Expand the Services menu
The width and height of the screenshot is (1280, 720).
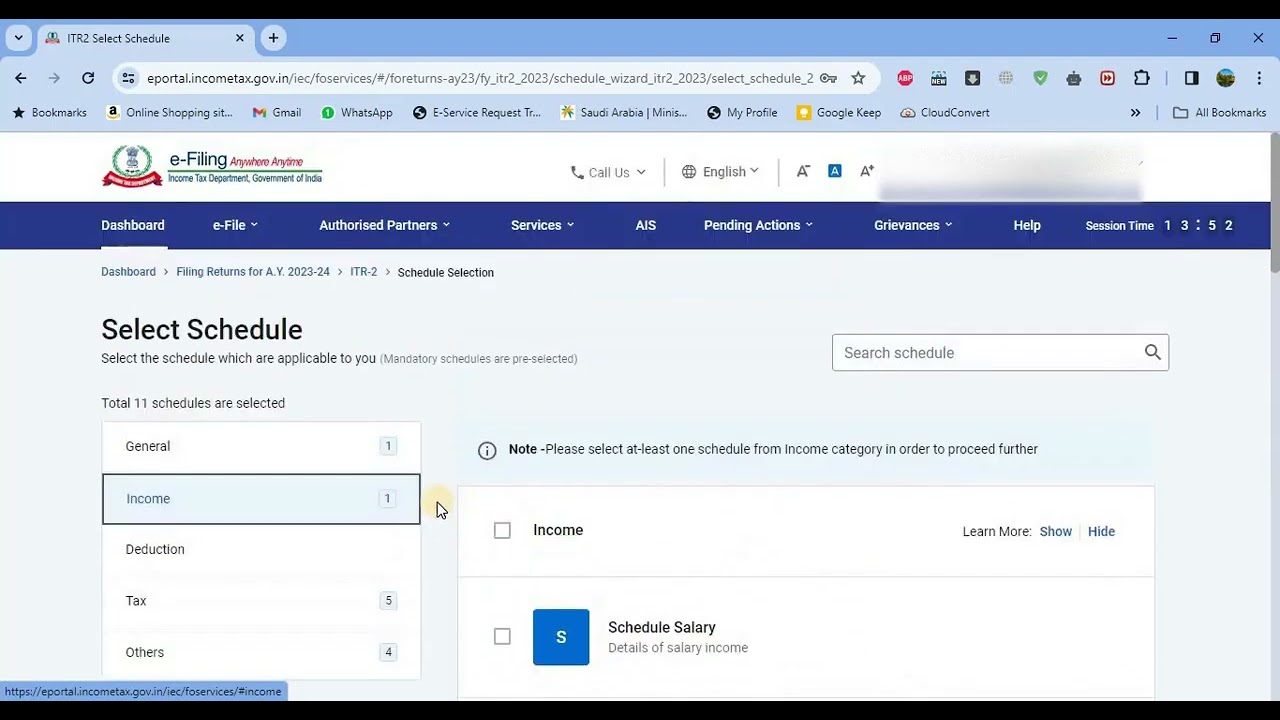click(x=543, y=225)
